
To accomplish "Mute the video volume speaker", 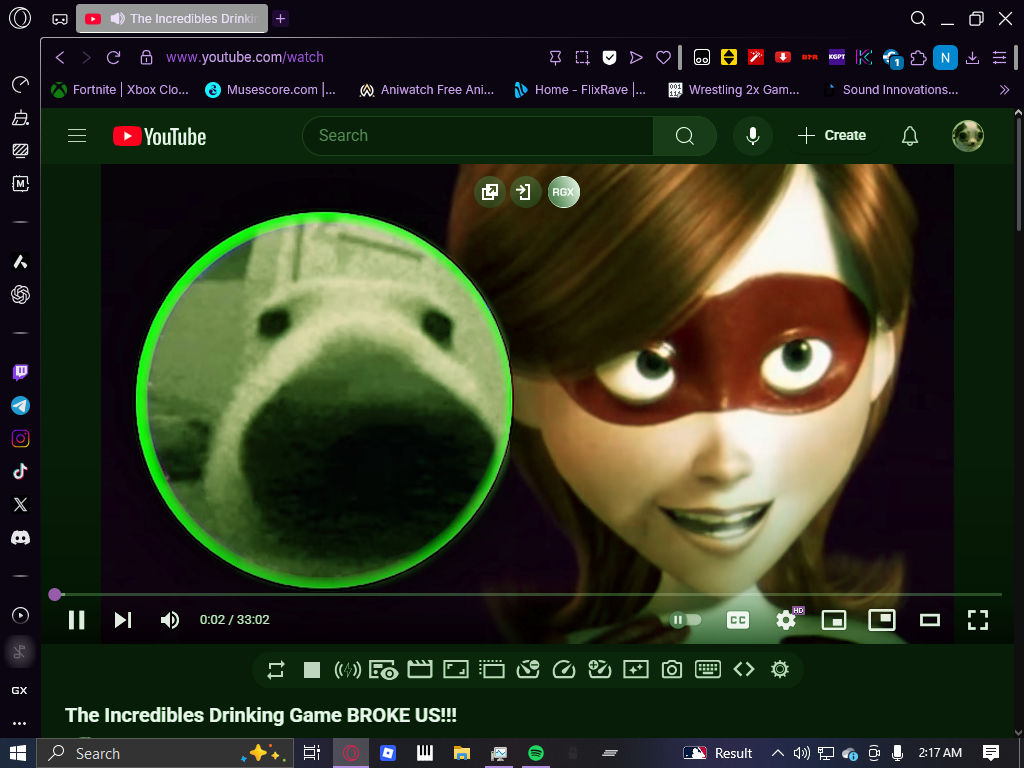I will (x=170, y=620).
